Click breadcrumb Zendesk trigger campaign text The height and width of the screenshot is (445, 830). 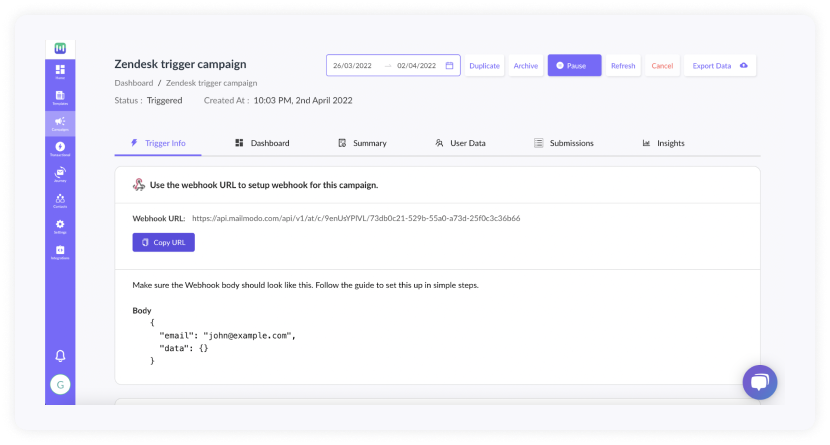tap(212, 83)
